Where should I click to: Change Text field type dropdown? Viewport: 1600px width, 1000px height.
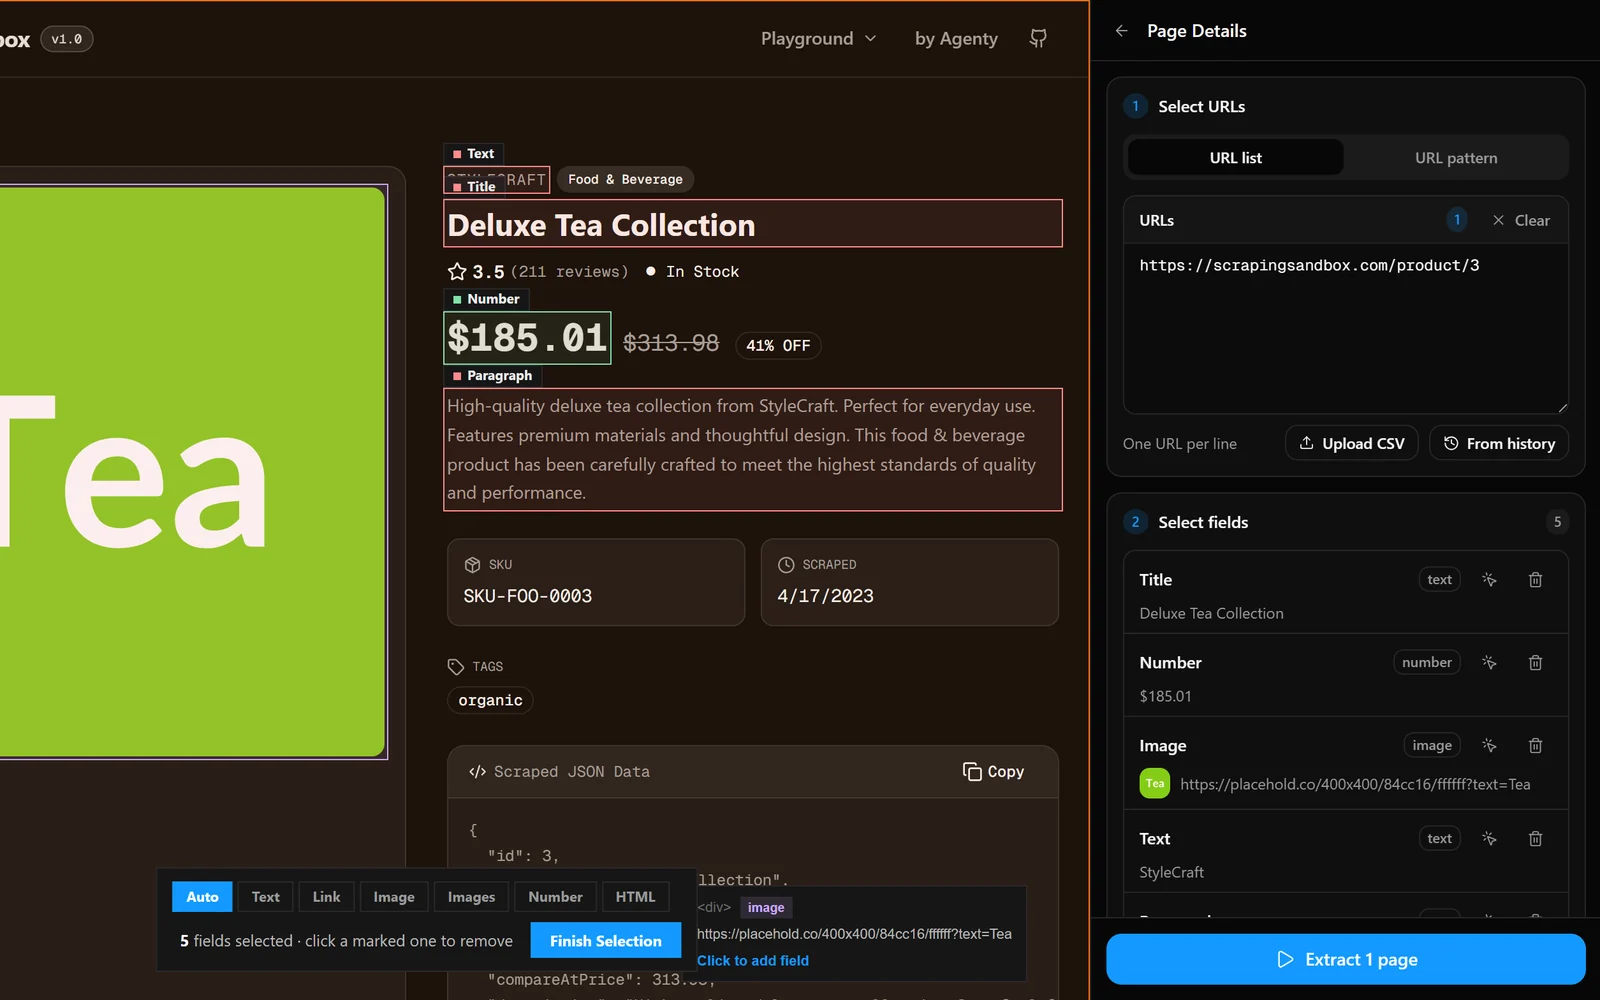(1439, 839)
